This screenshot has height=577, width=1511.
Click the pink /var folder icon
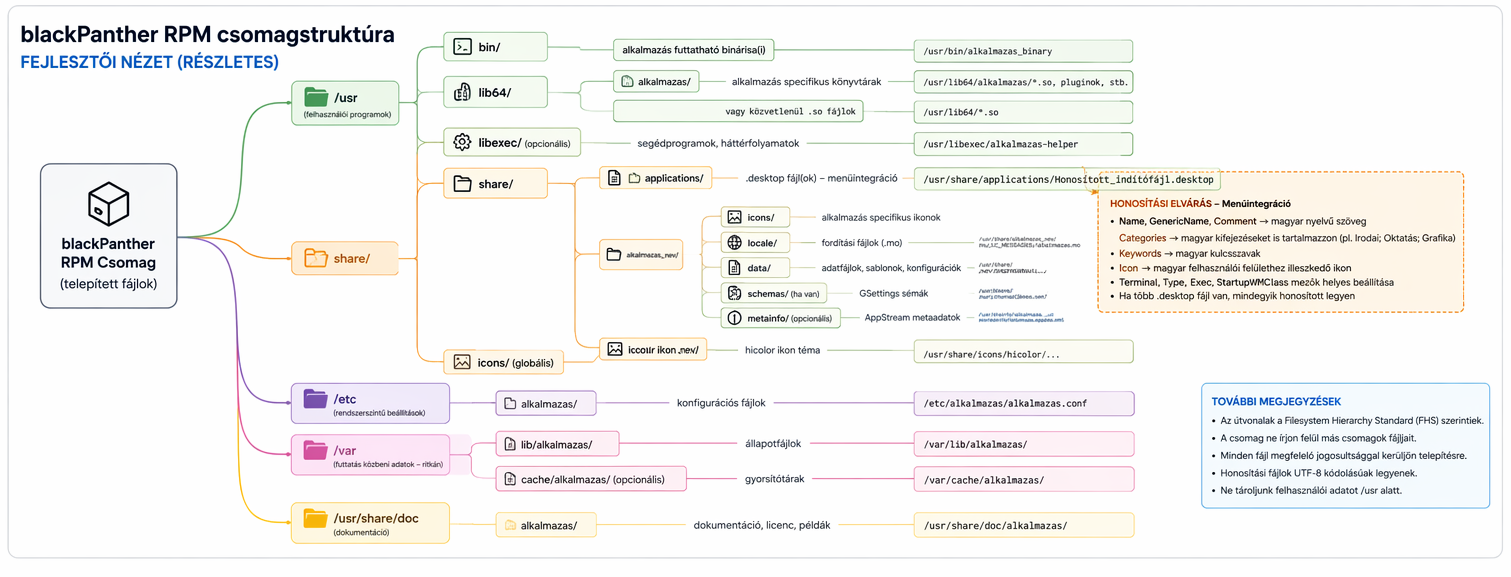click(316, 449)
